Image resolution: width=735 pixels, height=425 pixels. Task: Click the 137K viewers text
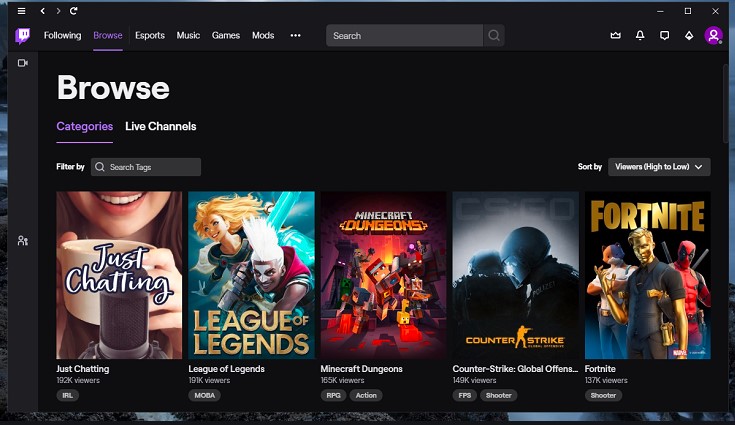point(606,380)
